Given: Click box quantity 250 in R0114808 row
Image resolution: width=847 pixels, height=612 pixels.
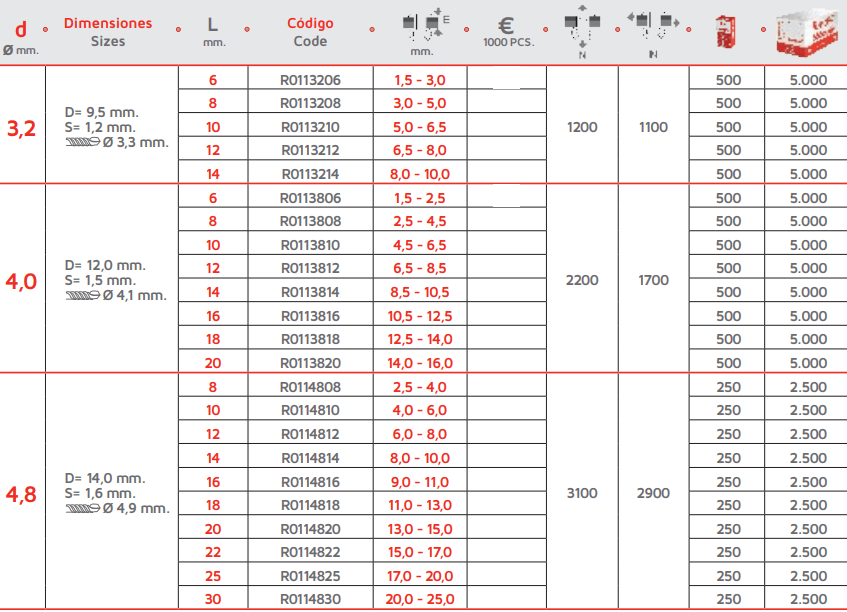Looking at the screenshot, I should (728, 387).
